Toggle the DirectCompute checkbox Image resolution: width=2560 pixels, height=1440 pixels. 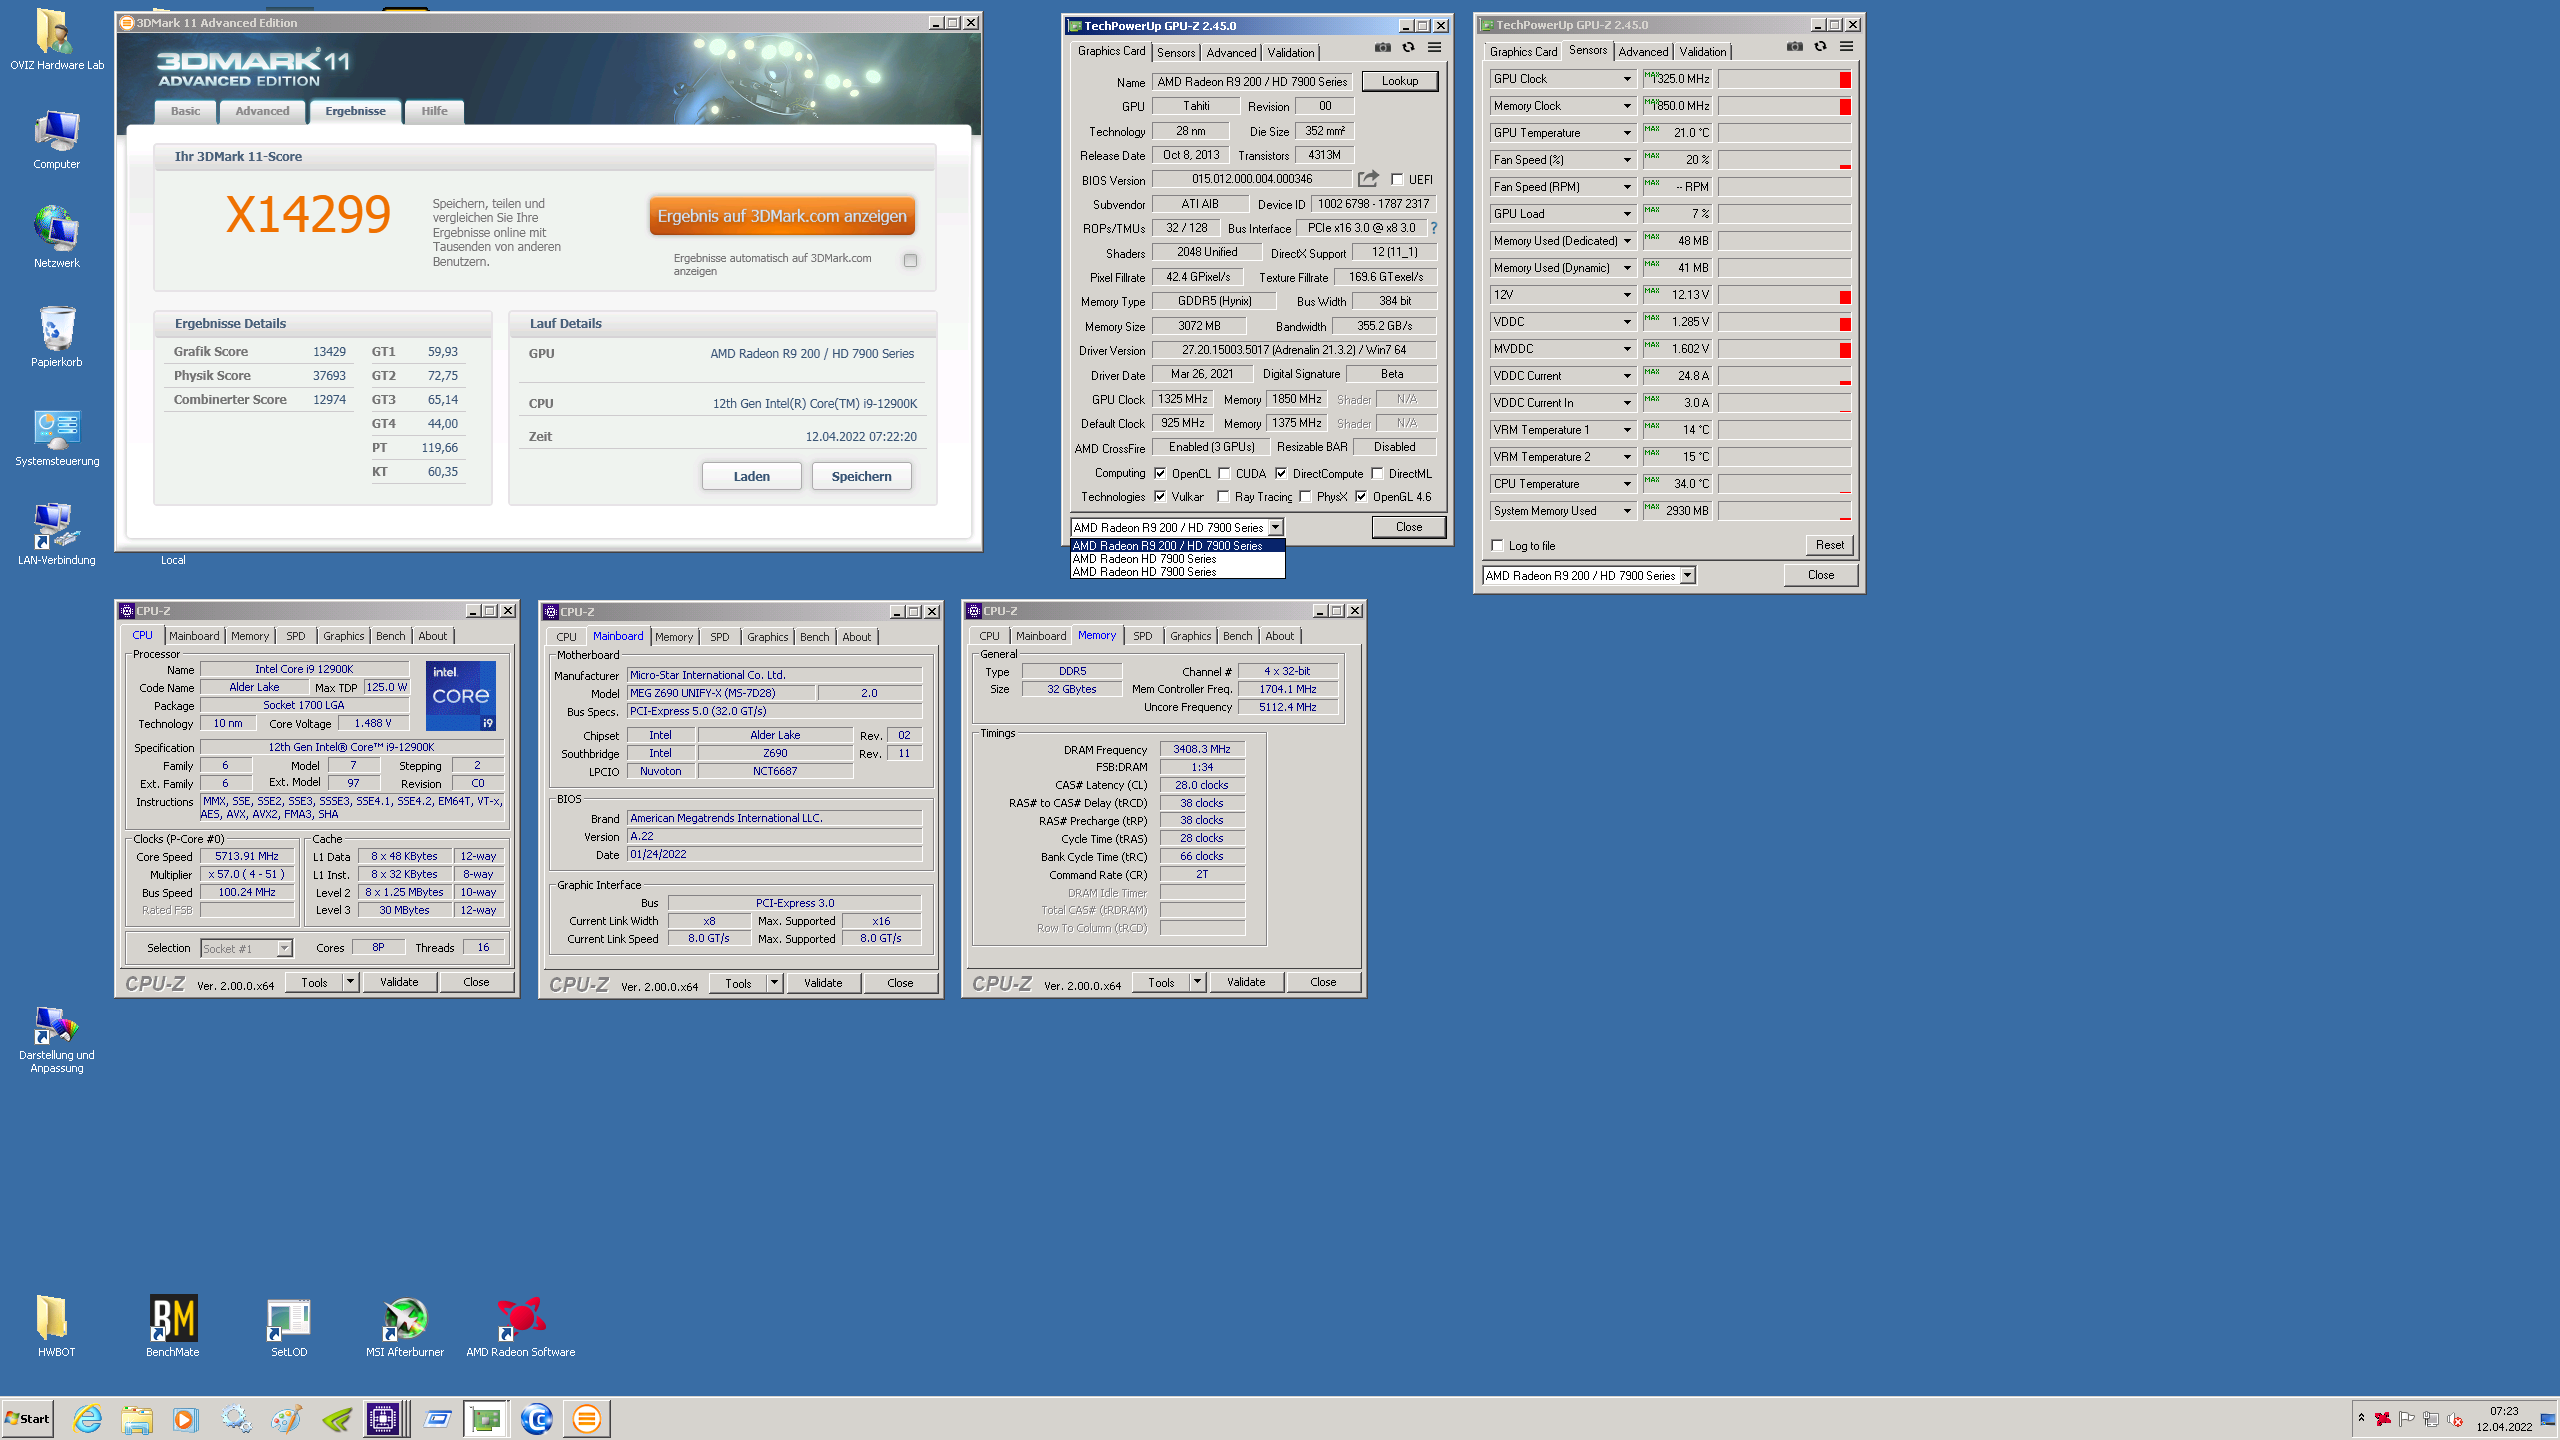[x=1280, y=474]
